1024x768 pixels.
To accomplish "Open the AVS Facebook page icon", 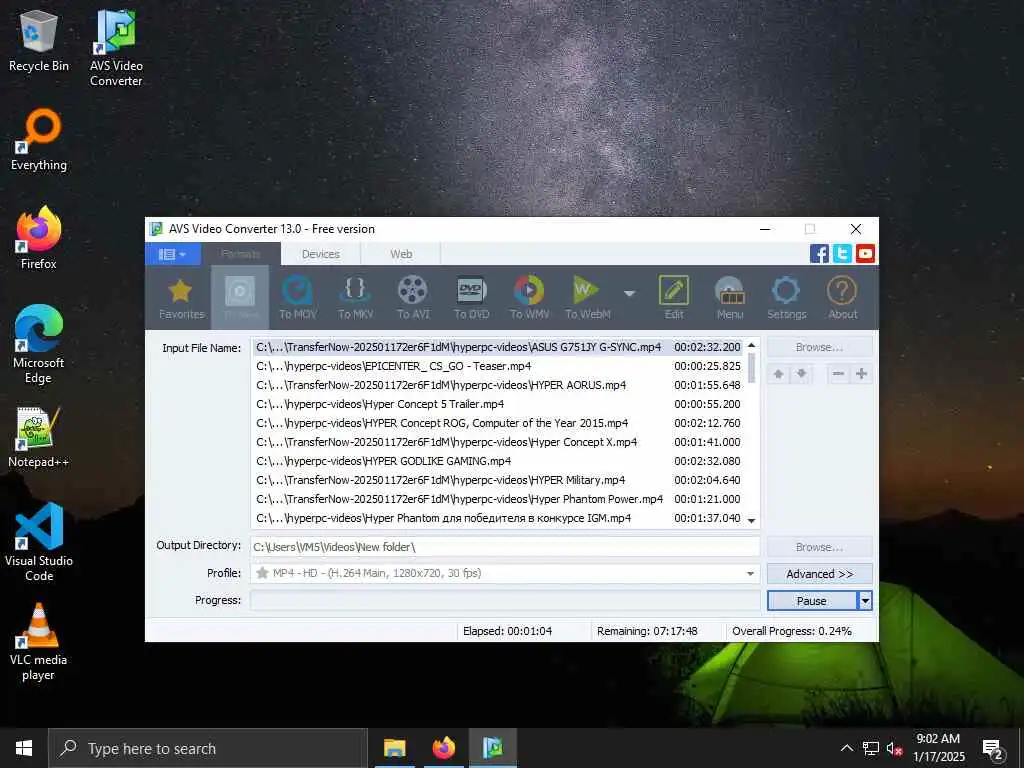I will pos(819,253).
